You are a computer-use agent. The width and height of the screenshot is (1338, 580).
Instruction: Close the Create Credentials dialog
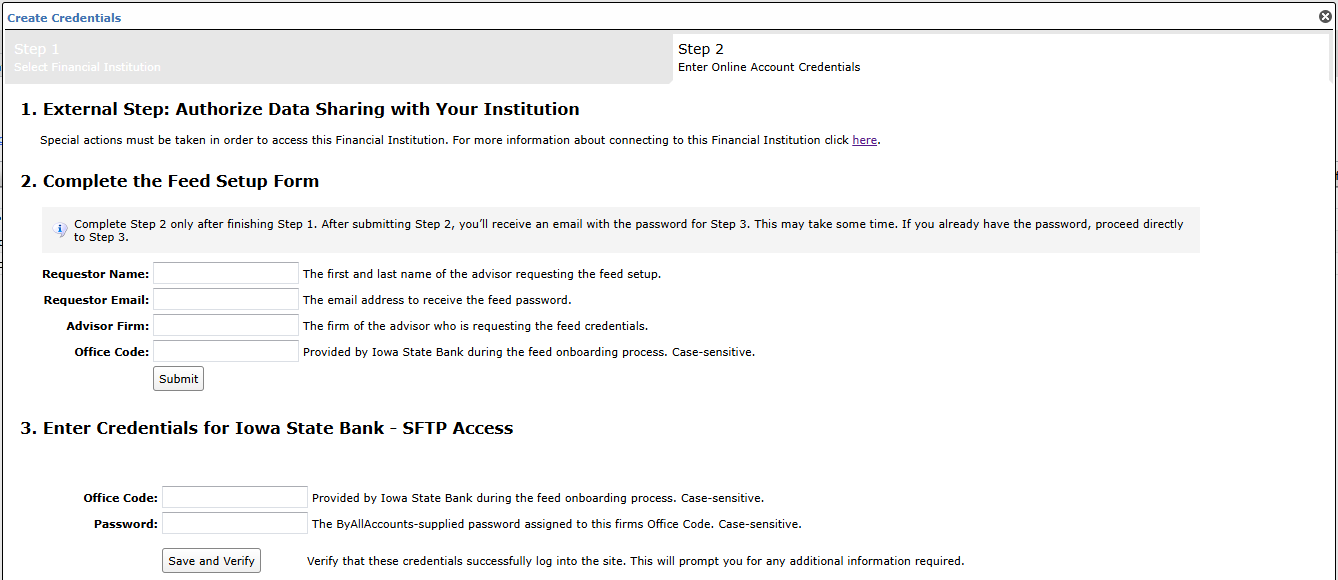1325,17
